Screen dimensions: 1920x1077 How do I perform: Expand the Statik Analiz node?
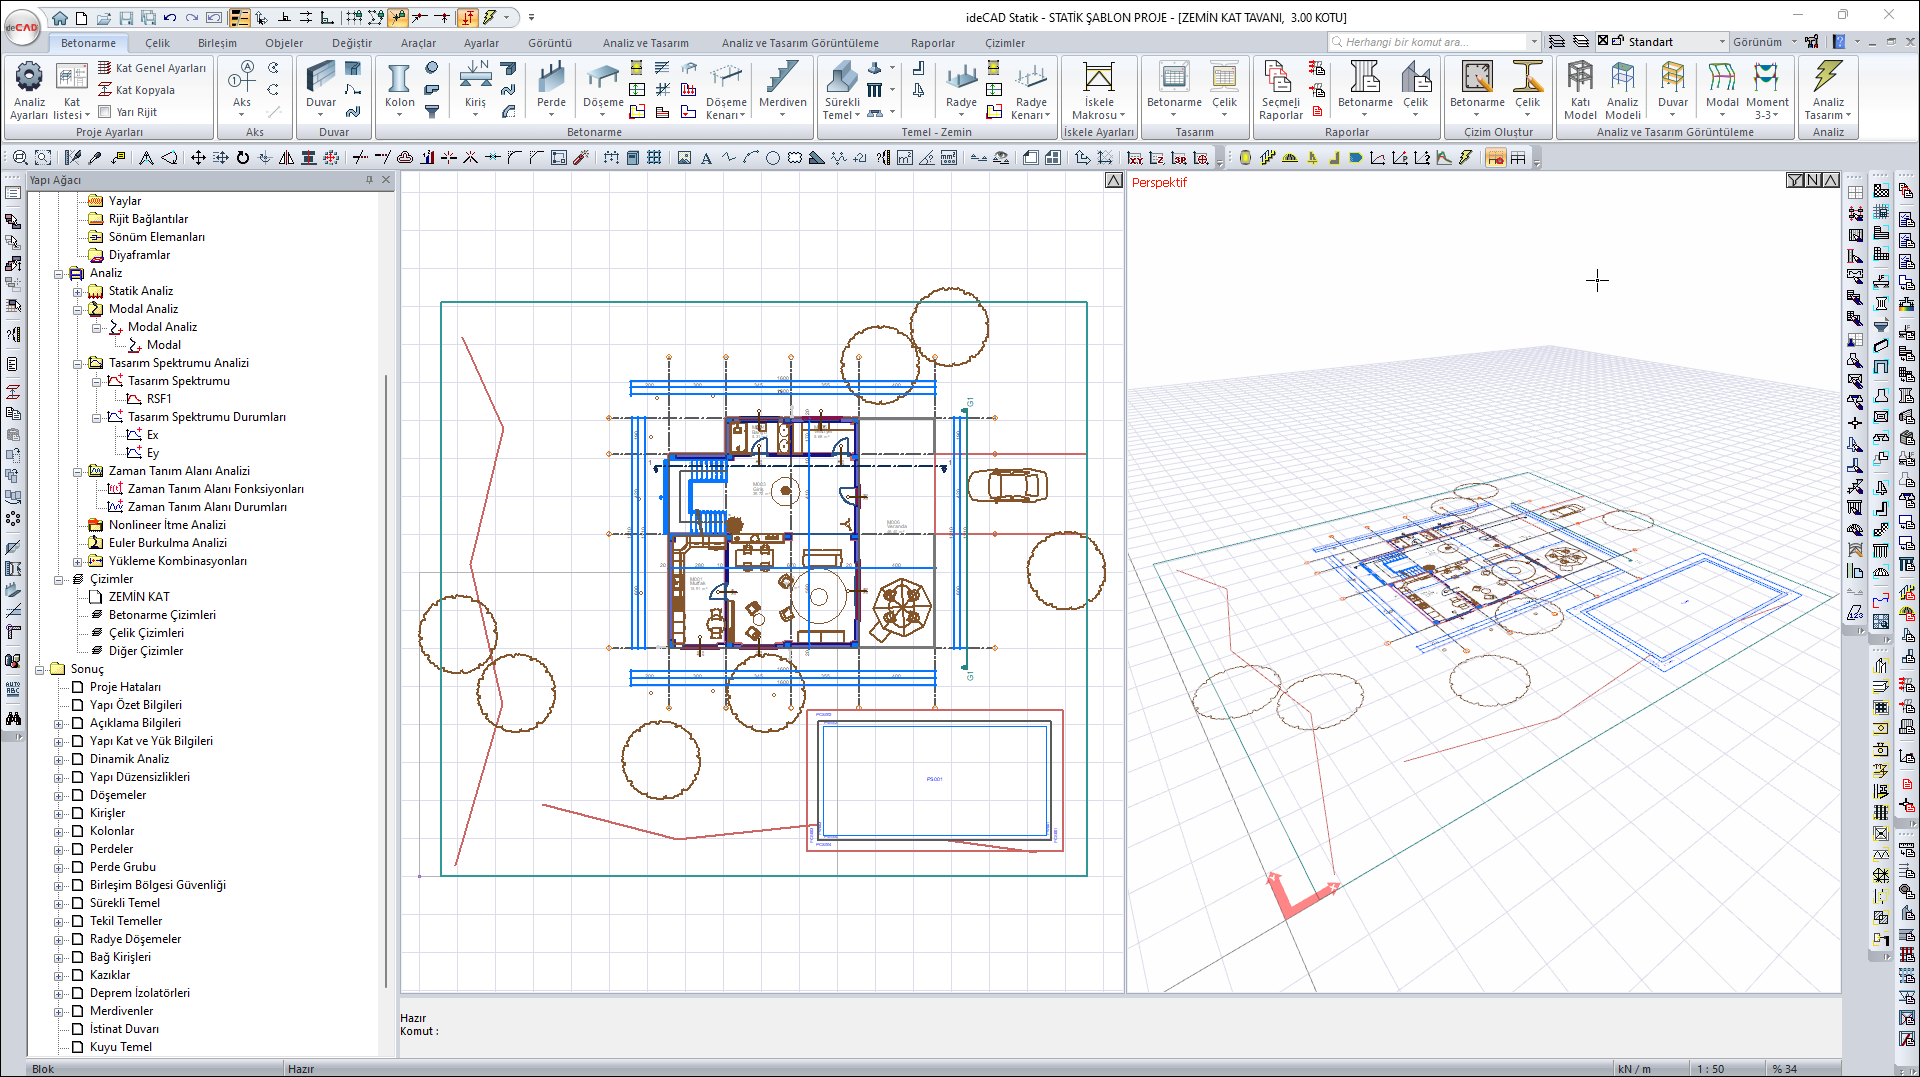(77, 291)
